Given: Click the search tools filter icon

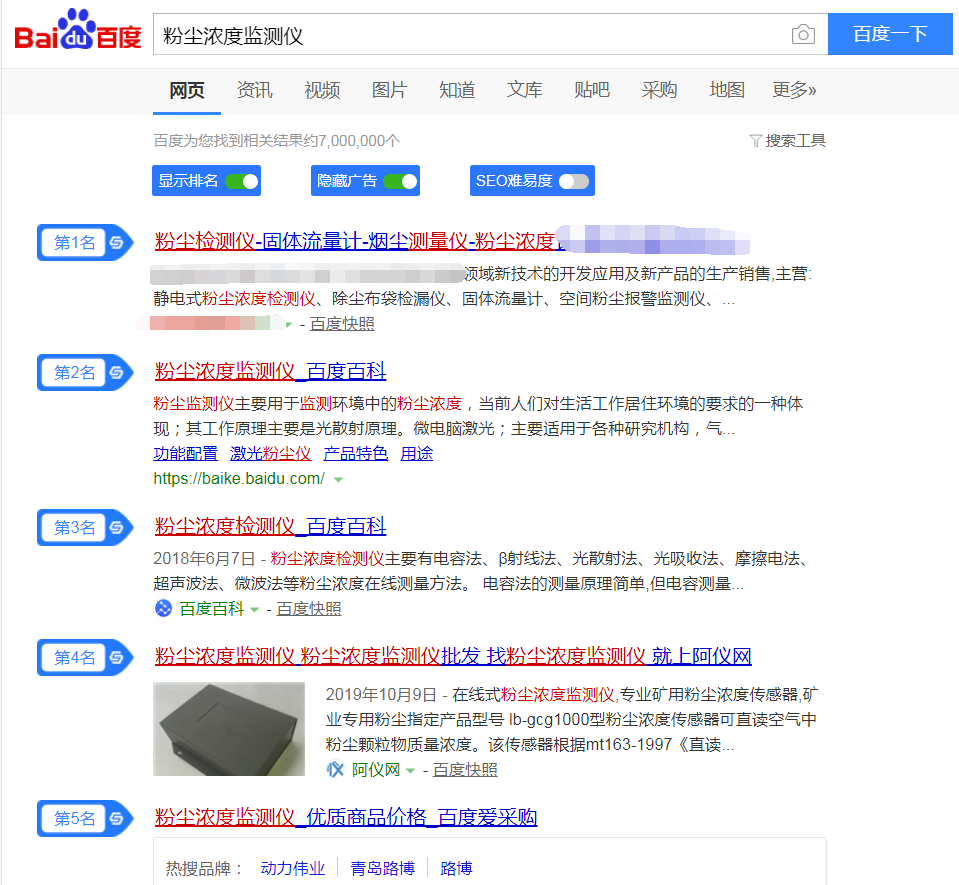Looking at the screenshot, I should (755, 141).
